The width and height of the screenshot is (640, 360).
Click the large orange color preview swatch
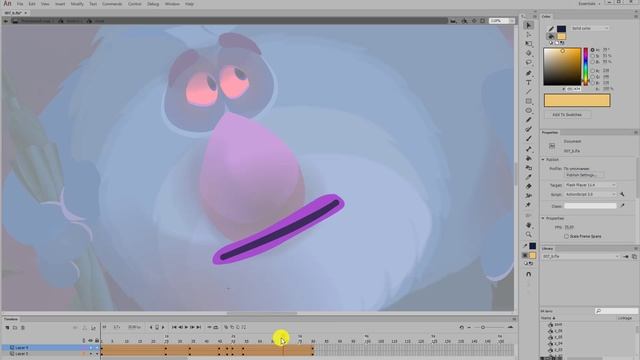(577, 100)
